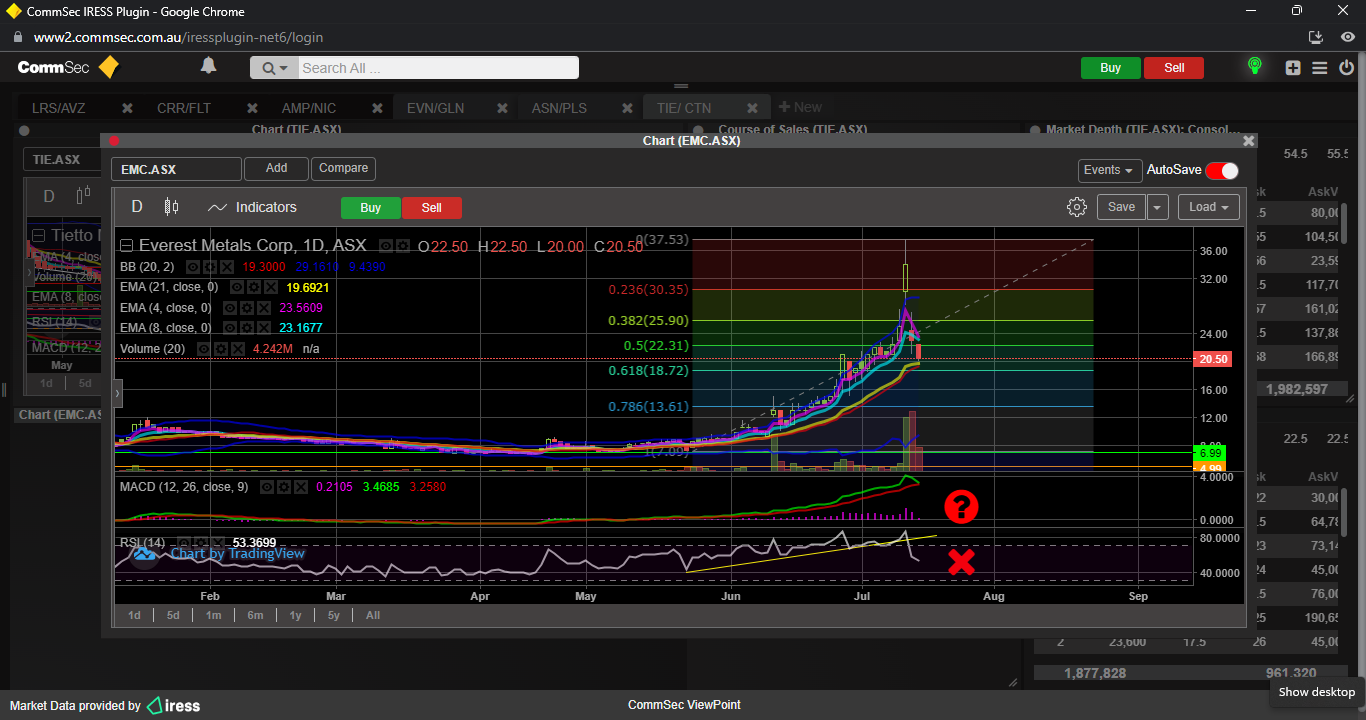The height and width of the screenshot is (720, 1366).
Task: Click the Compare button
Action: coord(343,168)
